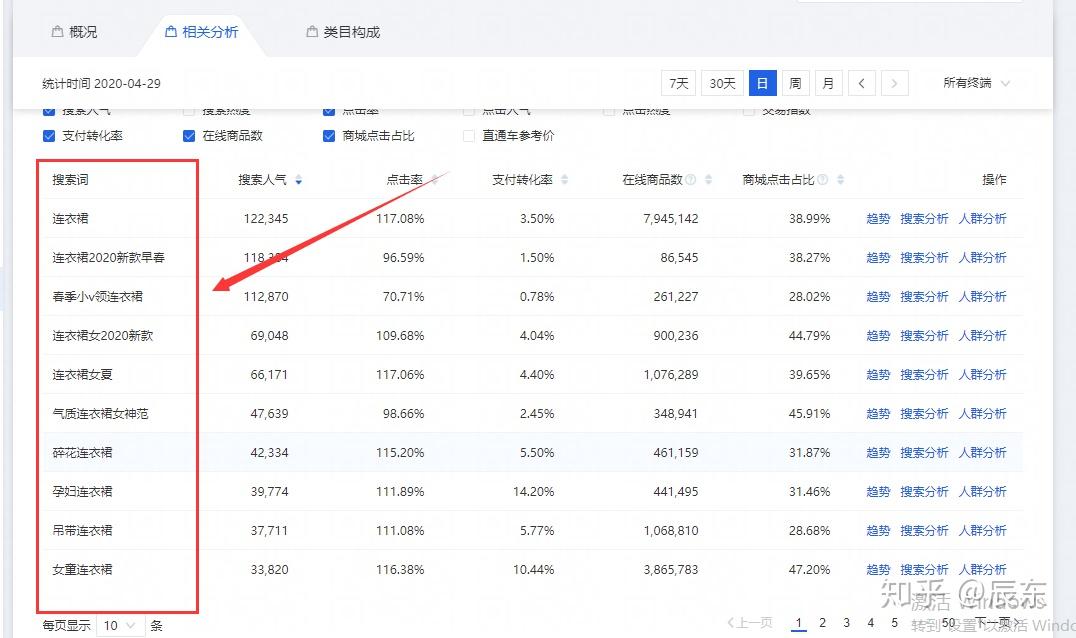The height and width of the screenshot is (638, 1076).
Task: Uncheck 支付转化率 checkbox
Action: [x=49, y=136]
